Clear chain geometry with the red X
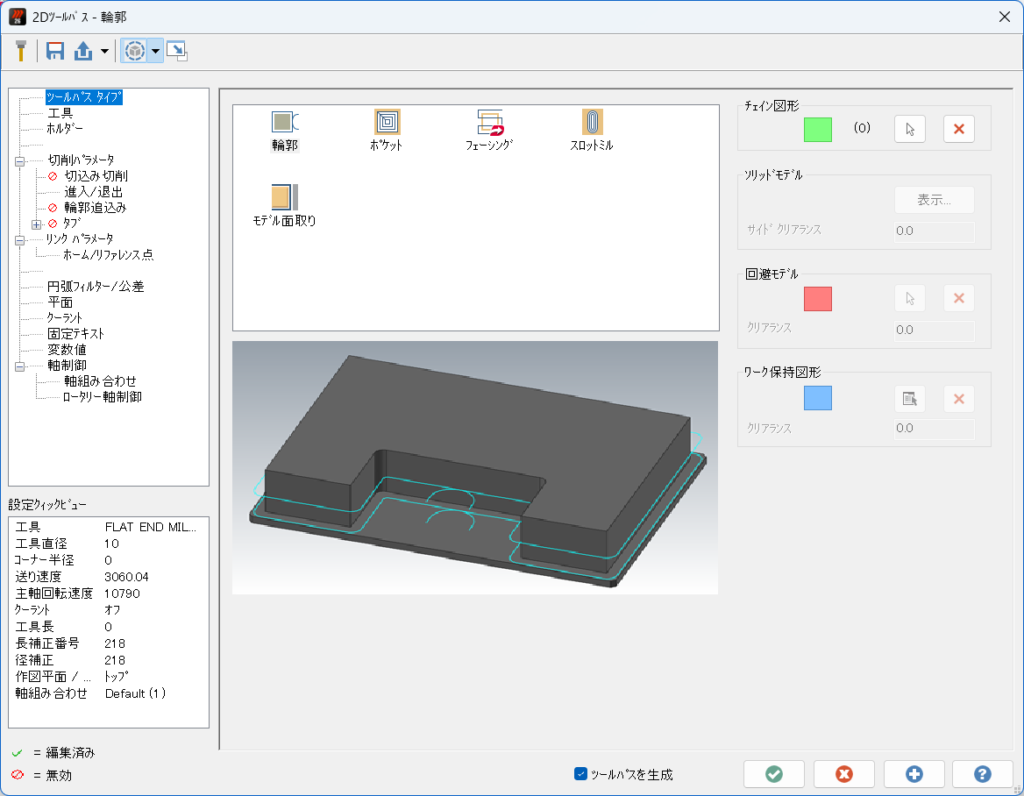 point(959,129)
